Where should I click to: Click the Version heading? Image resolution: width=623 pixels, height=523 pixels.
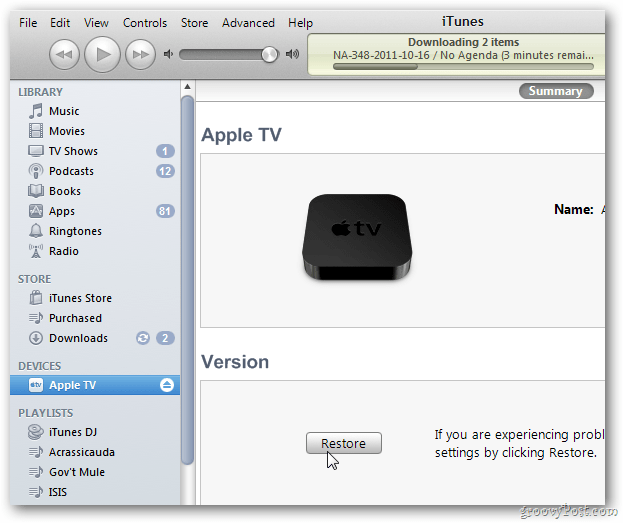coord(235,362)
